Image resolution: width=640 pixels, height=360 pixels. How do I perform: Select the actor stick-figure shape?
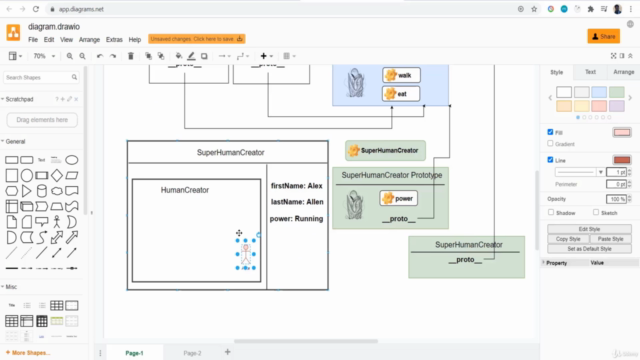57,222
